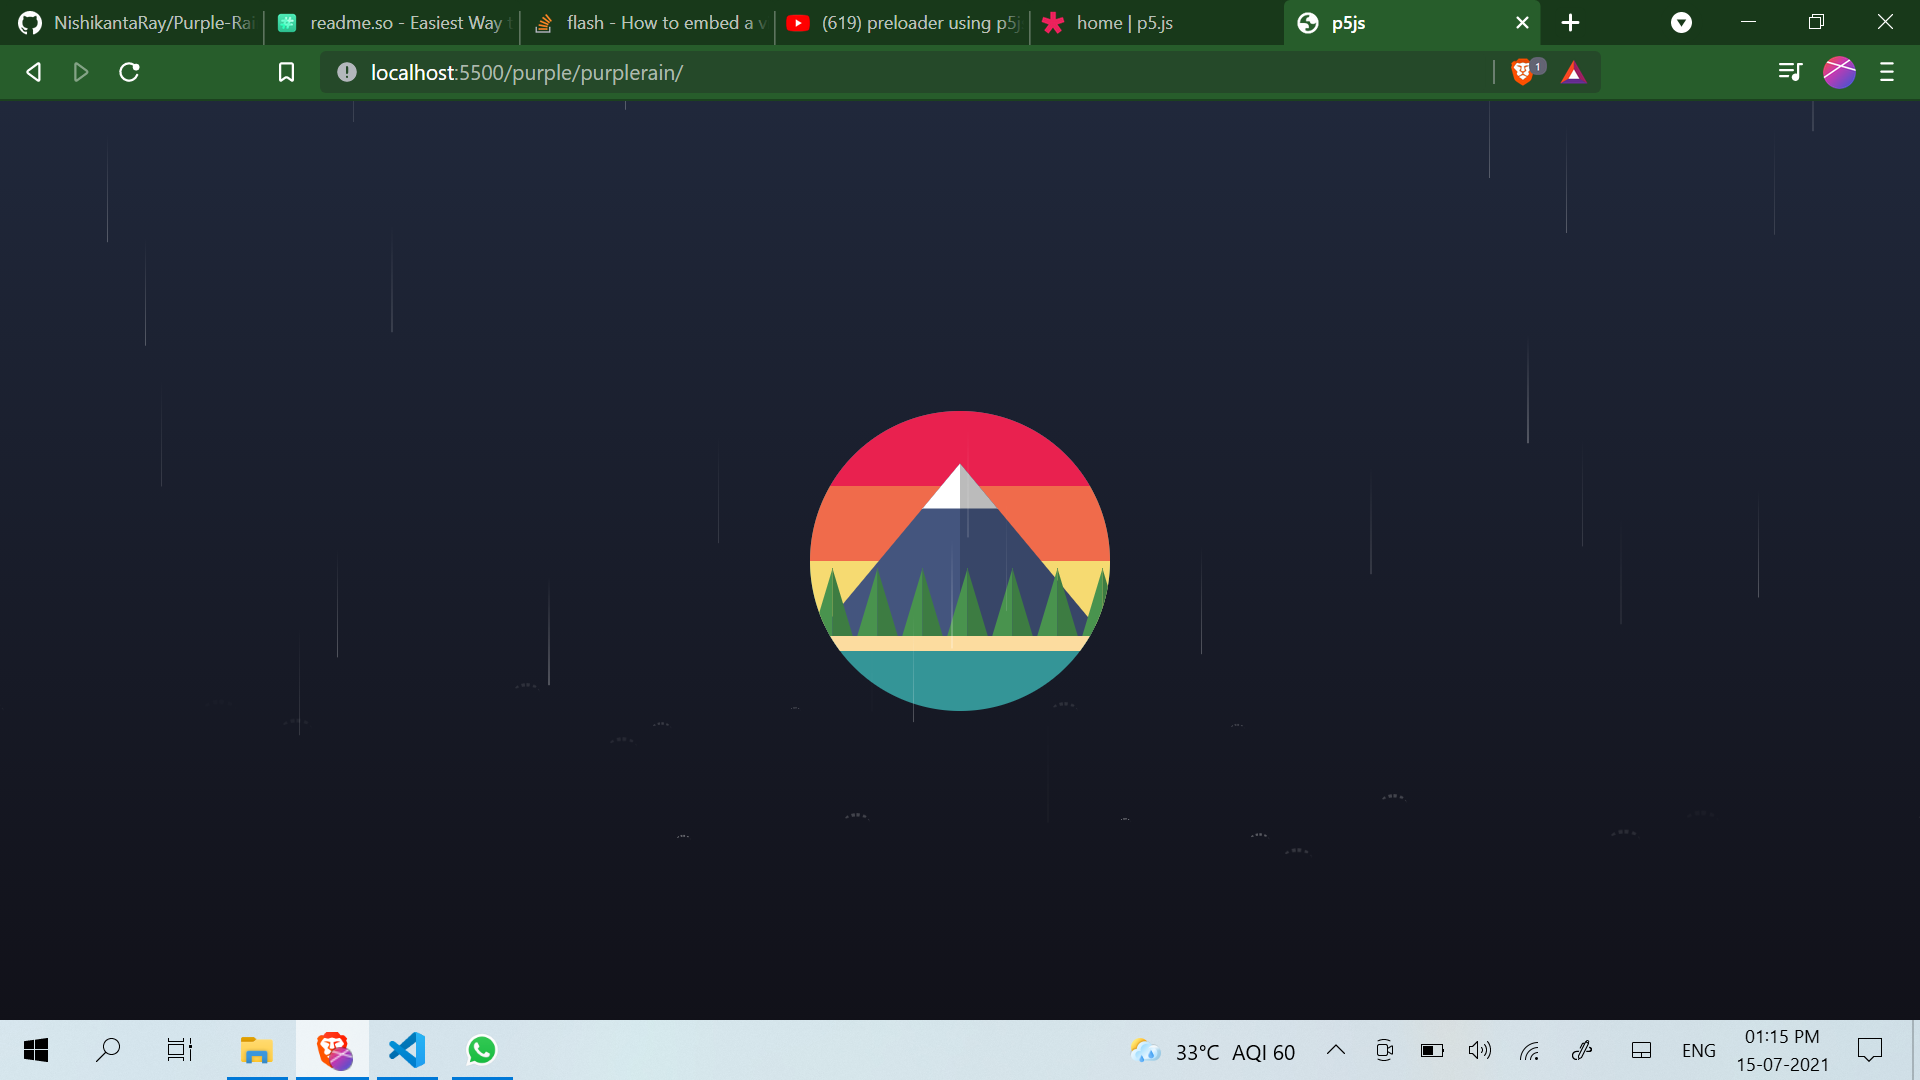The height and width of the screenshot is (1080, 1920).
Task: Click the volume speaker tray icon
Action: pyautogui.click(x=1479, y=1050)
